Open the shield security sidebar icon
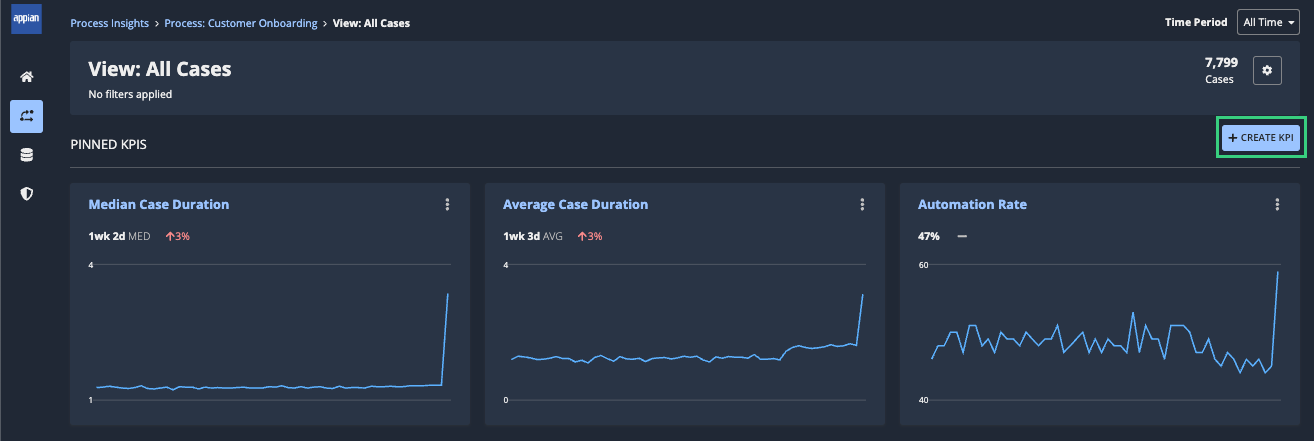 coord(27,194)
